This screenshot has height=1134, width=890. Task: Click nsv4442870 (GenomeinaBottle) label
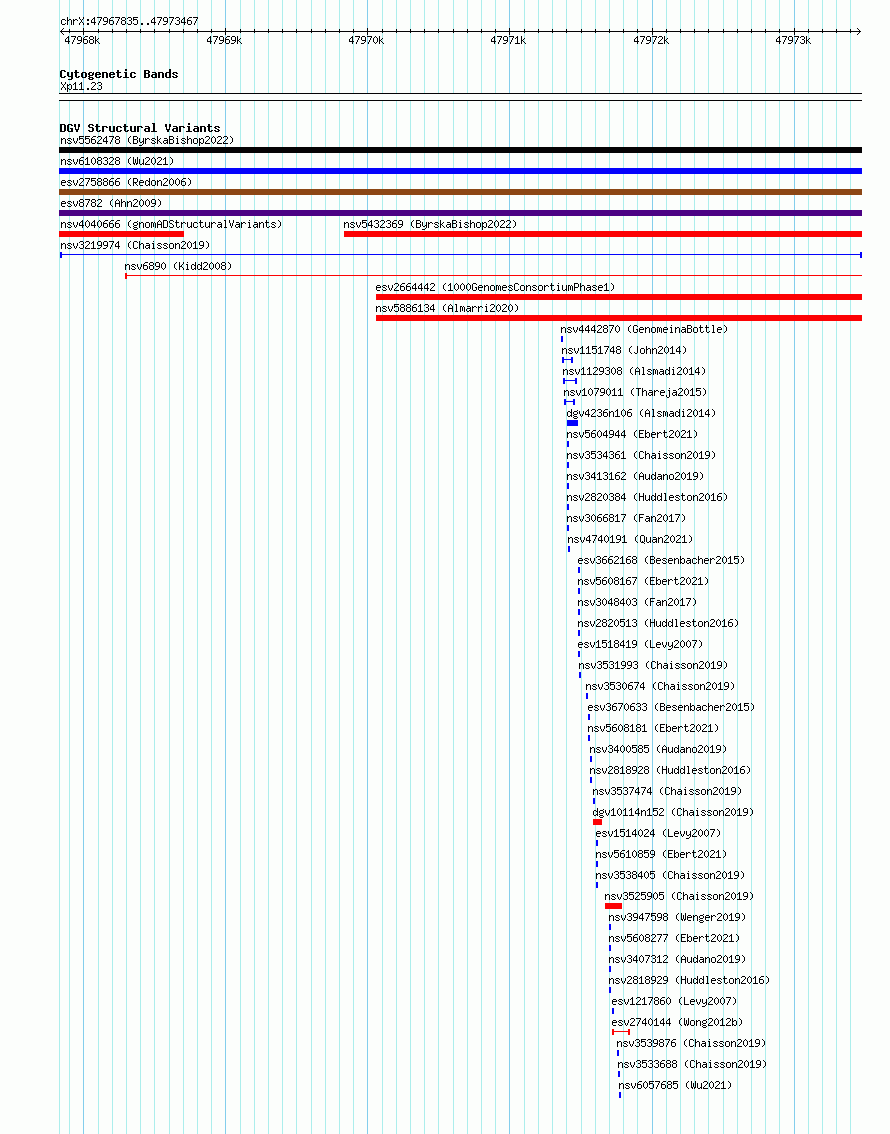click(x=644, y=329)
